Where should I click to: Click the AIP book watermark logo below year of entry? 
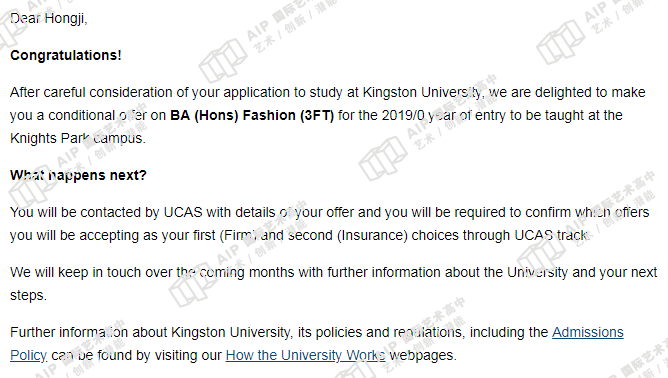pos(383,158)
